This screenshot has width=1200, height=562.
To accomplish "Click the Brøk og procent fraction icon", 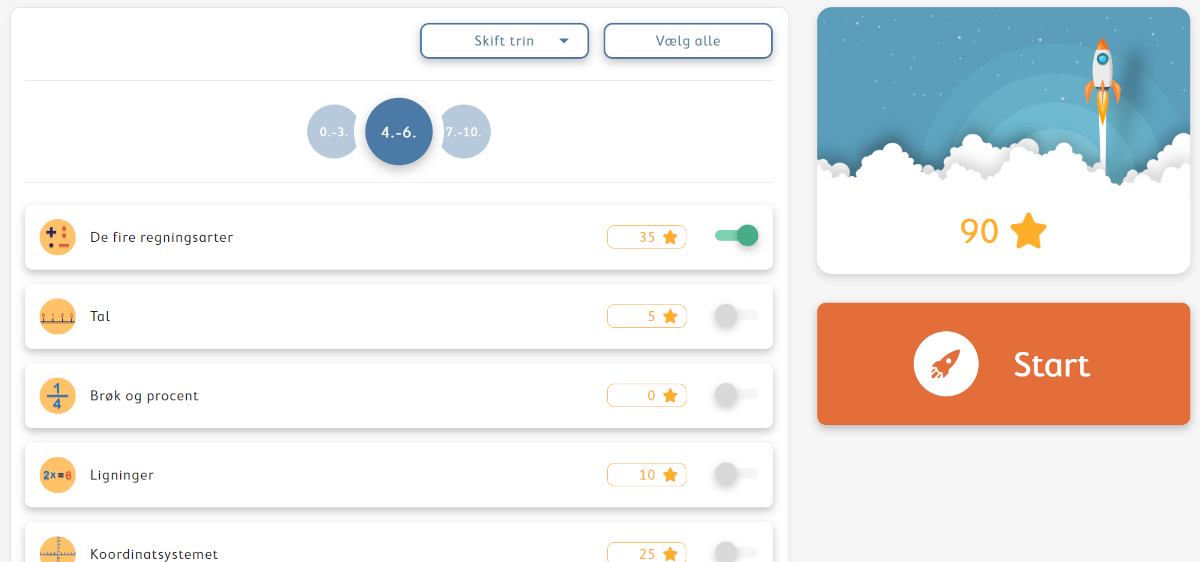I will [58, 396].
